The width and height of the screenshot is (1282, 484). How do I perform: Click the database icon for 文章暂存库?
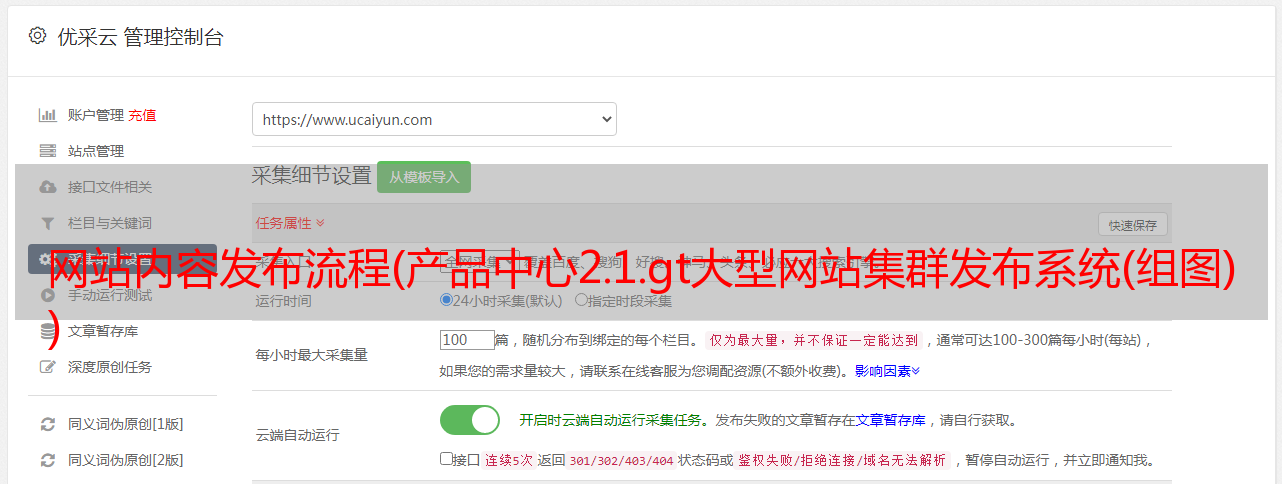(47, 331)
